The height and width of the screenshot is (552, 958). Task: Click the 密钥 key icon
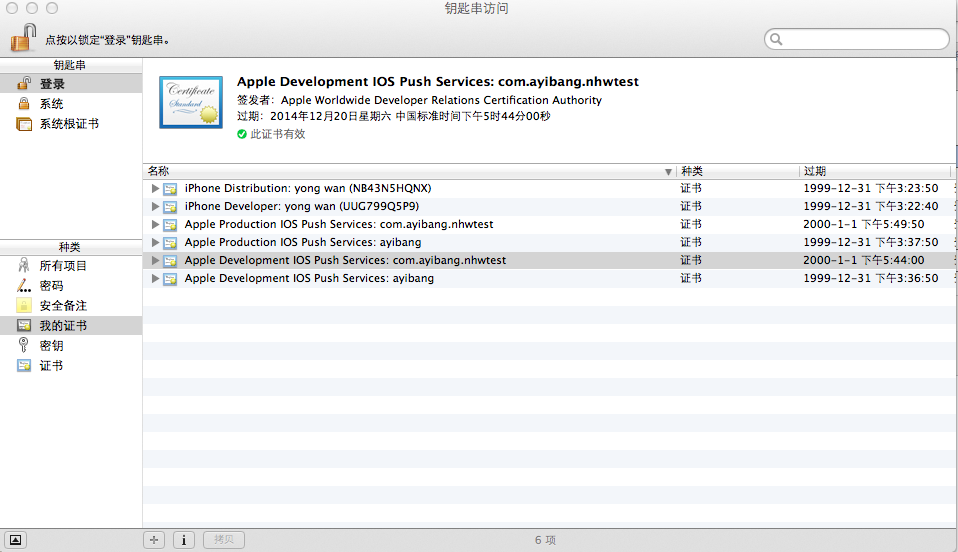pos(24,345)
